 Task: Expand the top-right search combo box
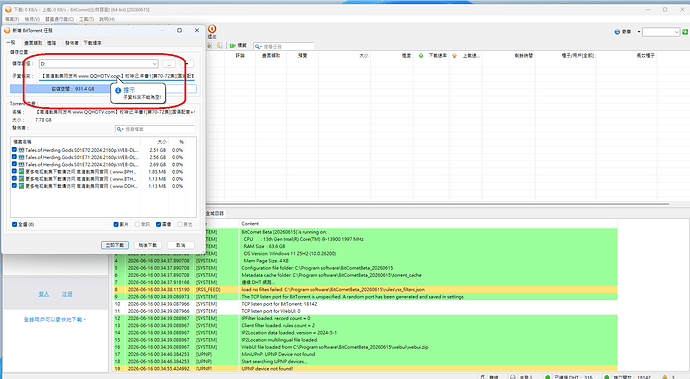[x=676, y=32]
